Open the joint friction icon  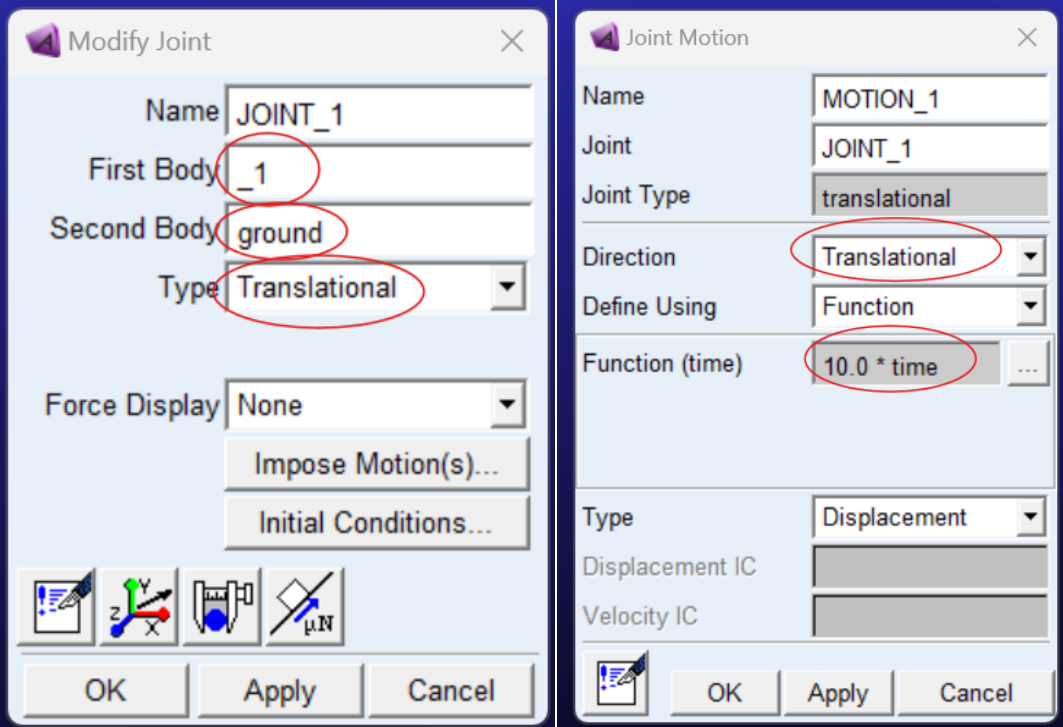305,606
